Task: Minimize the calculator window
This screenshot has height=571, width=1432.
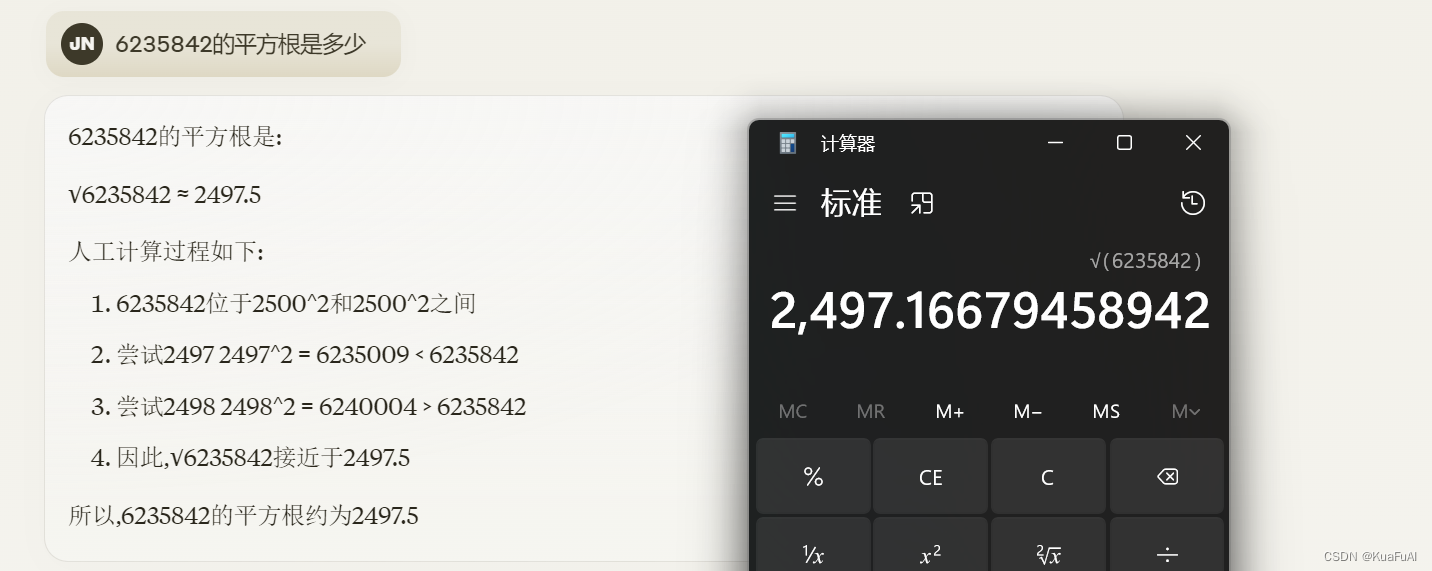Action: [1055, 143]
